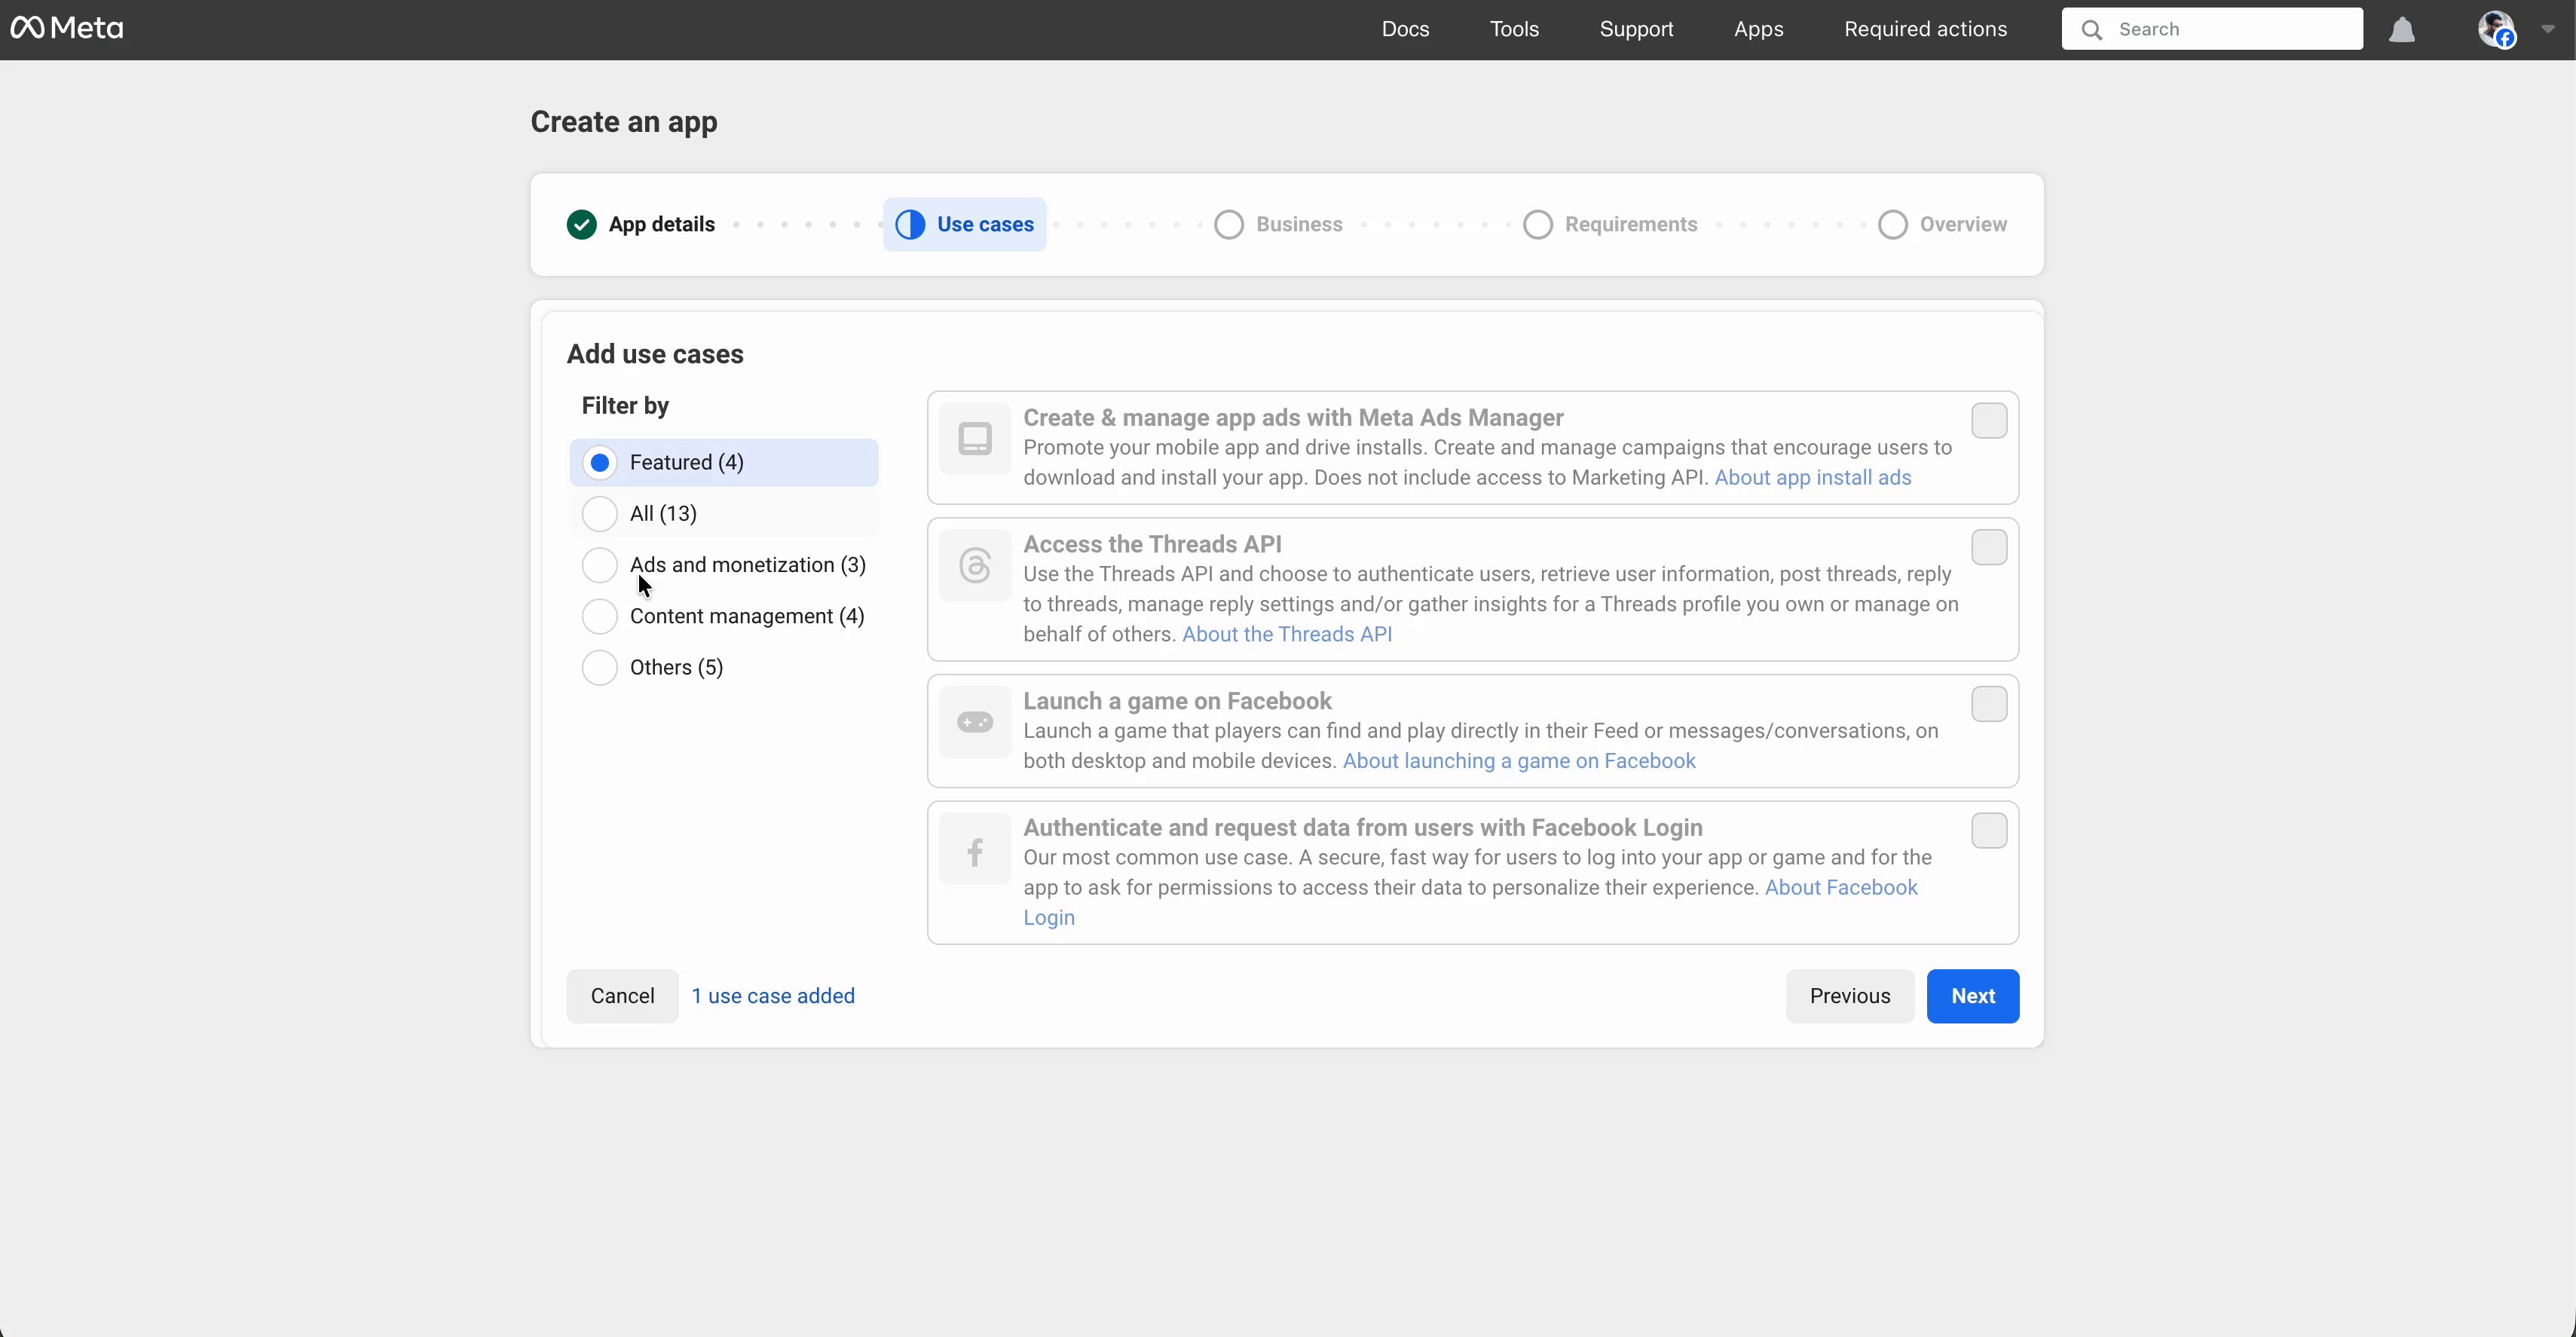Screen dimensions: 2576x1337
Task: Open the Tools menu
Action: (x=1514, y=29)
